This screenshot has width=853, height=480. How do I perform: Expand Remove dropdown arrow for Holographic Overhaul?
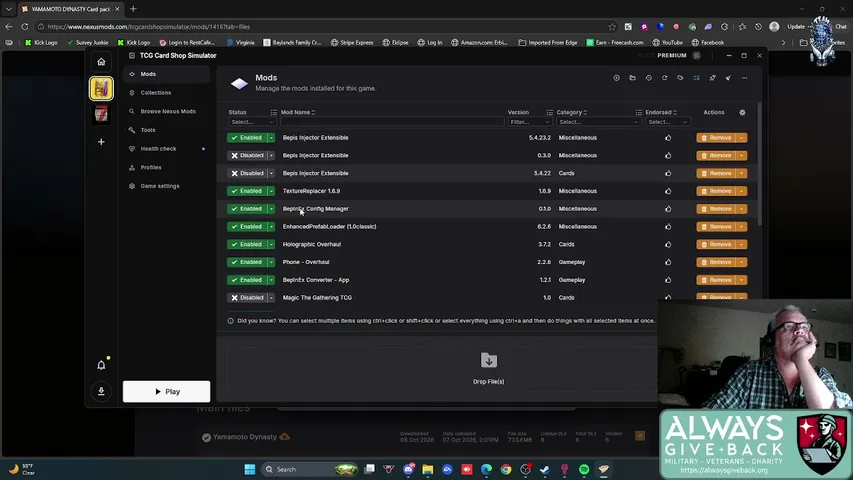pyautogui.click(x=741, y=244)
